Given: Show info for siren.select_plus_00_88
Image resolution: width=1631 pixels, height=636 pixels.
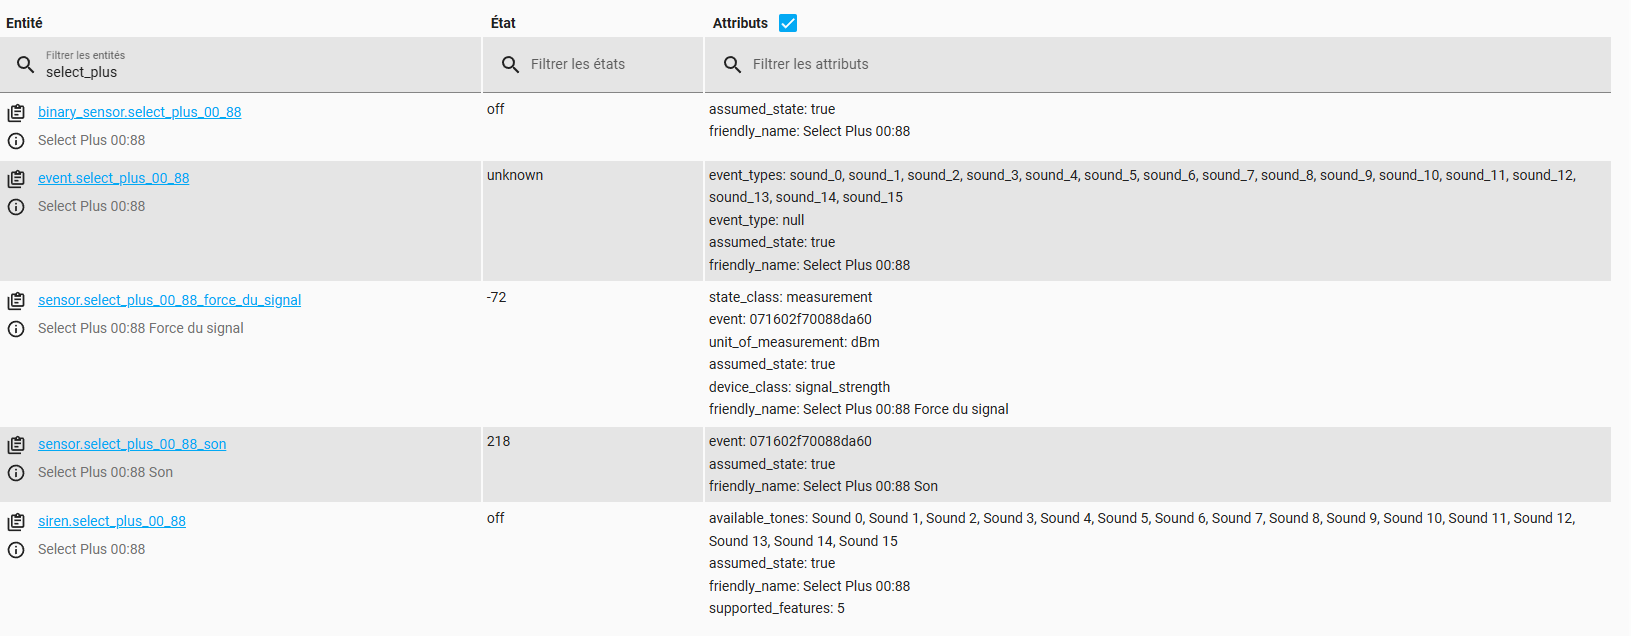Looking at the screenshot, I should (16, 550).
